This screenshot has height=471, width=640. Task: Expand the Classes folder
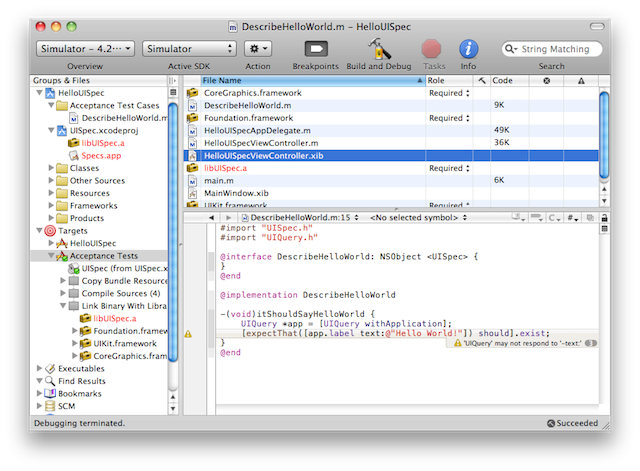(x=51, y=168)
